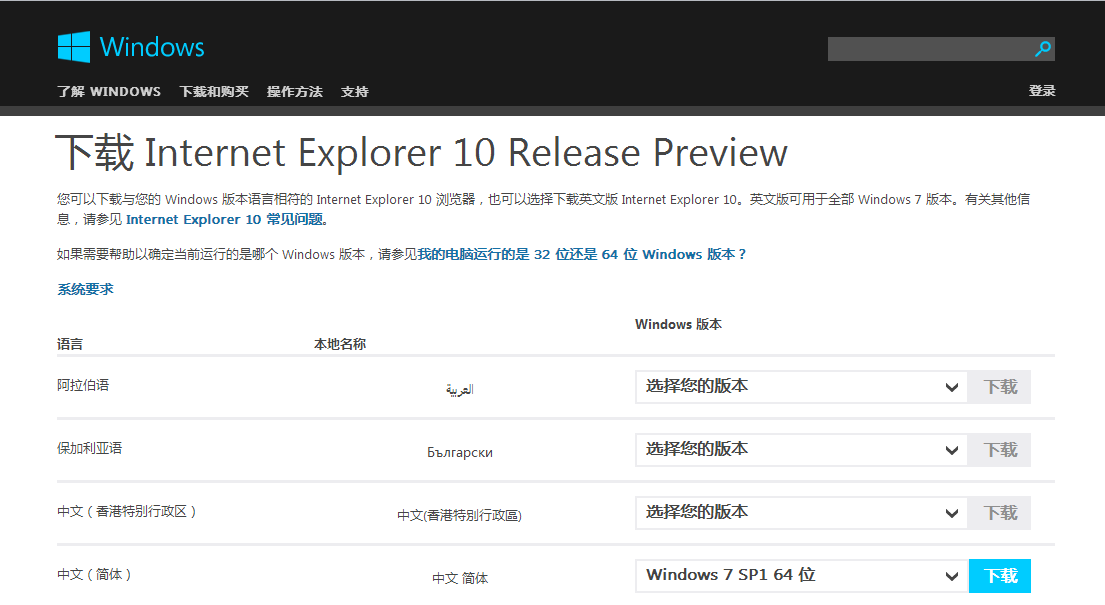1105x605 pixels.
Task: Open the Windows 7 SP1 64 位 dropdown
Action: tap(801, 575)
